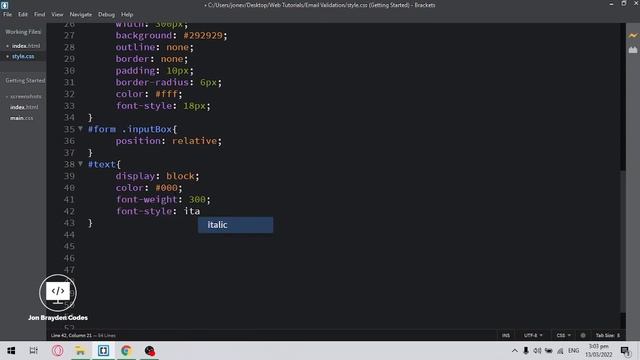Screen dimensions: 640x360
Task: Click on 'position: relative;' on line 36
Action: click(x=169, y=141)
